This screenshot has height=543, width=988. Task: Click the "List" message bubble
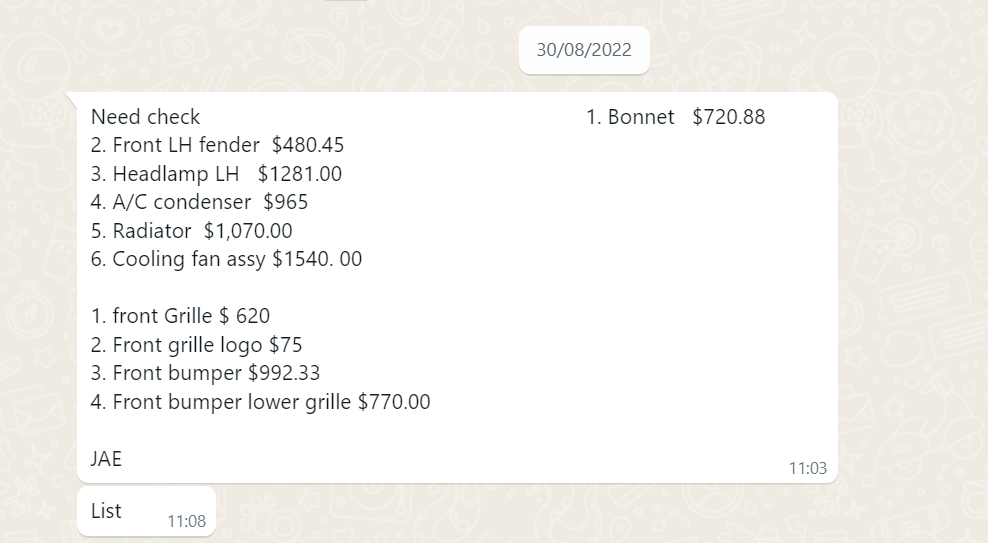[x=106, y=511]
